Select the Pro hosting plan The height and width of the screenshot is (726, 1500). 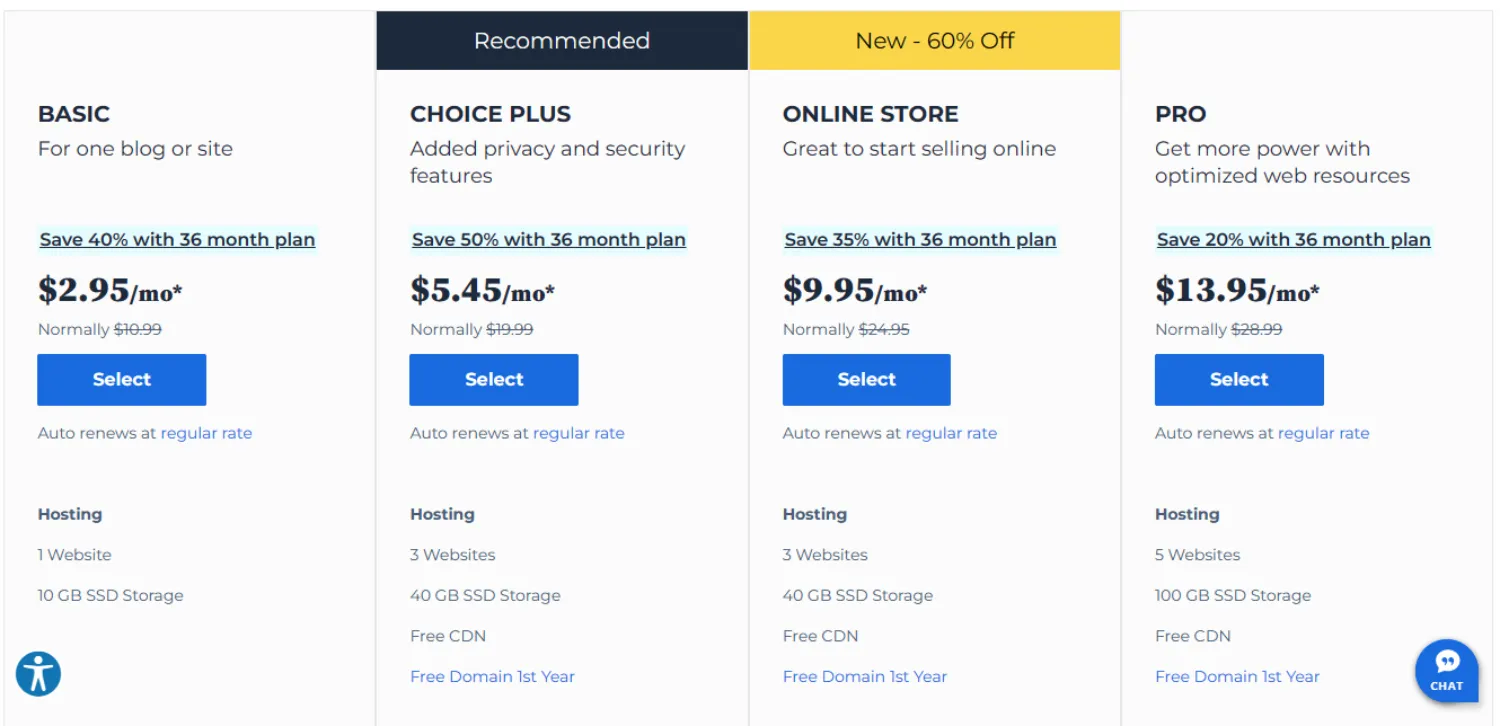pos(1239,379)
